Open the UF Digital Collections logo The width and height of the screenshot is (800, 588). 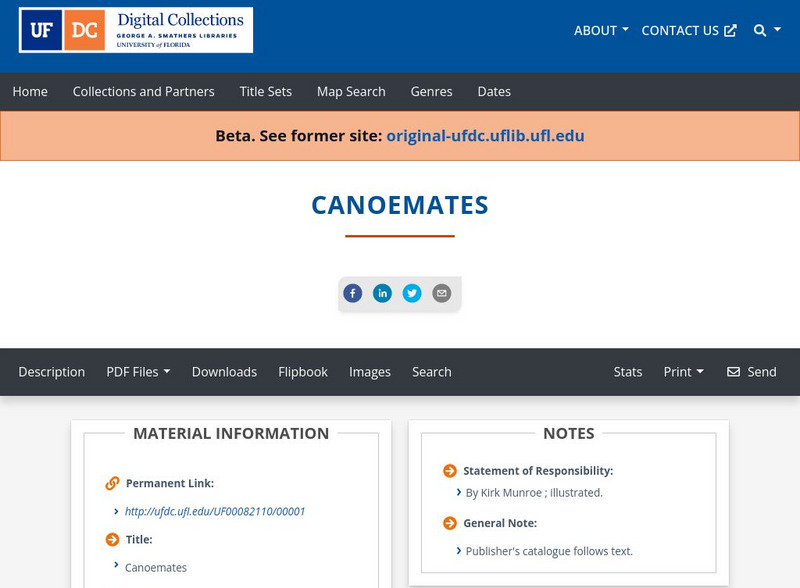136,30
